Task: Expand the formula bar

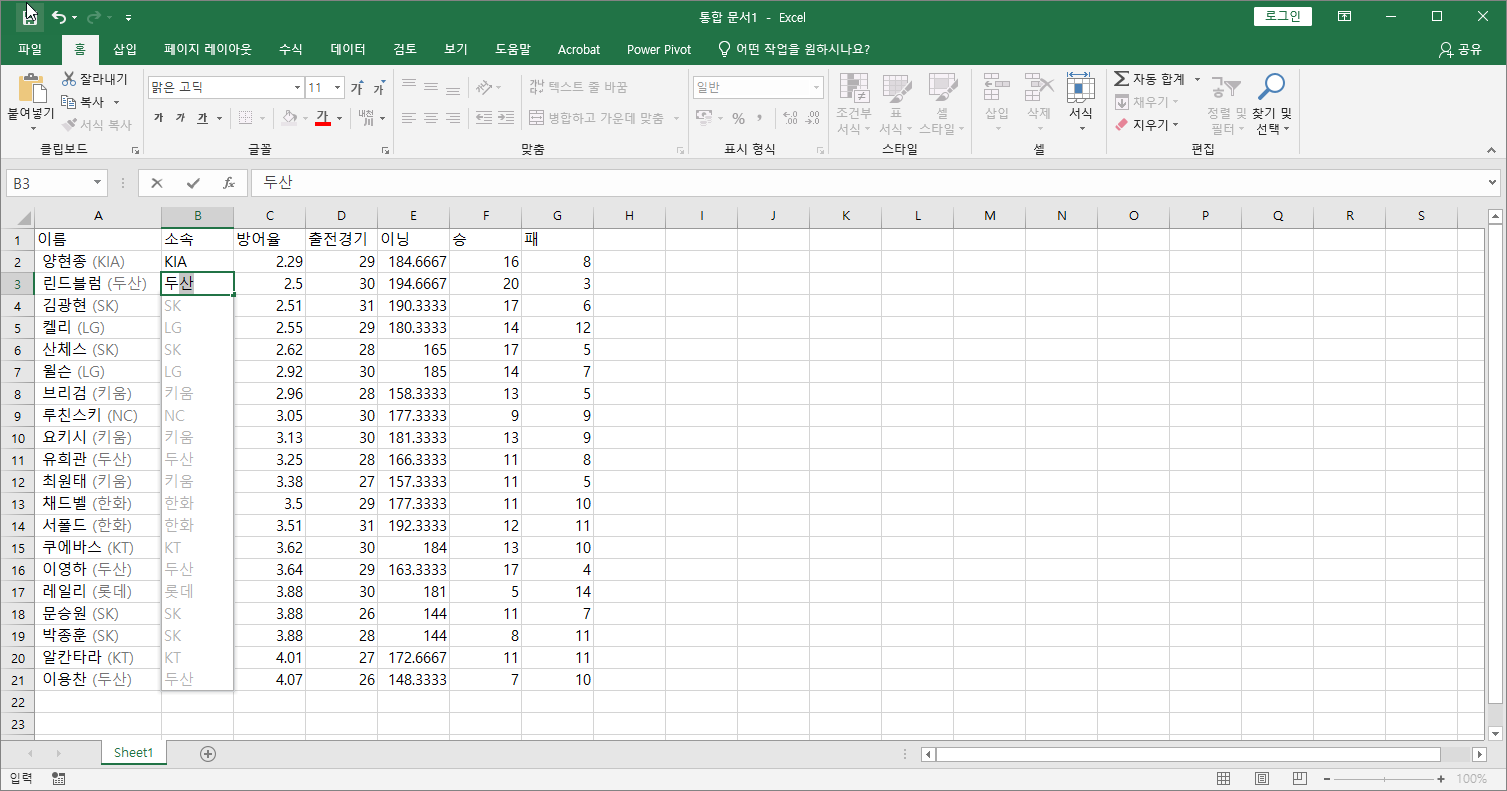Action: [x=1493, y=183]
